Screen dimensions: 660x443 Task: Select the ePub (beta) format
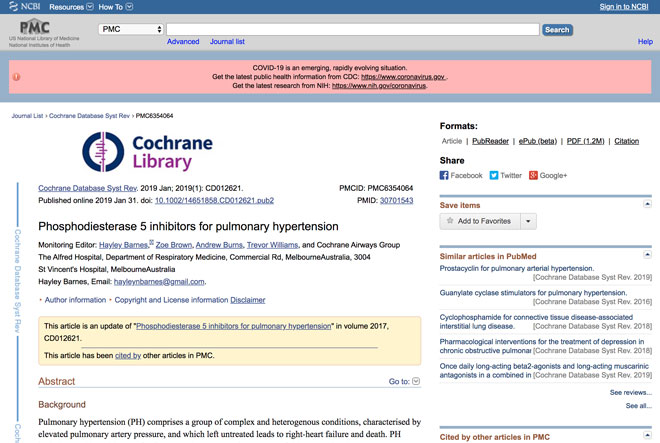[x=538, y=141]
